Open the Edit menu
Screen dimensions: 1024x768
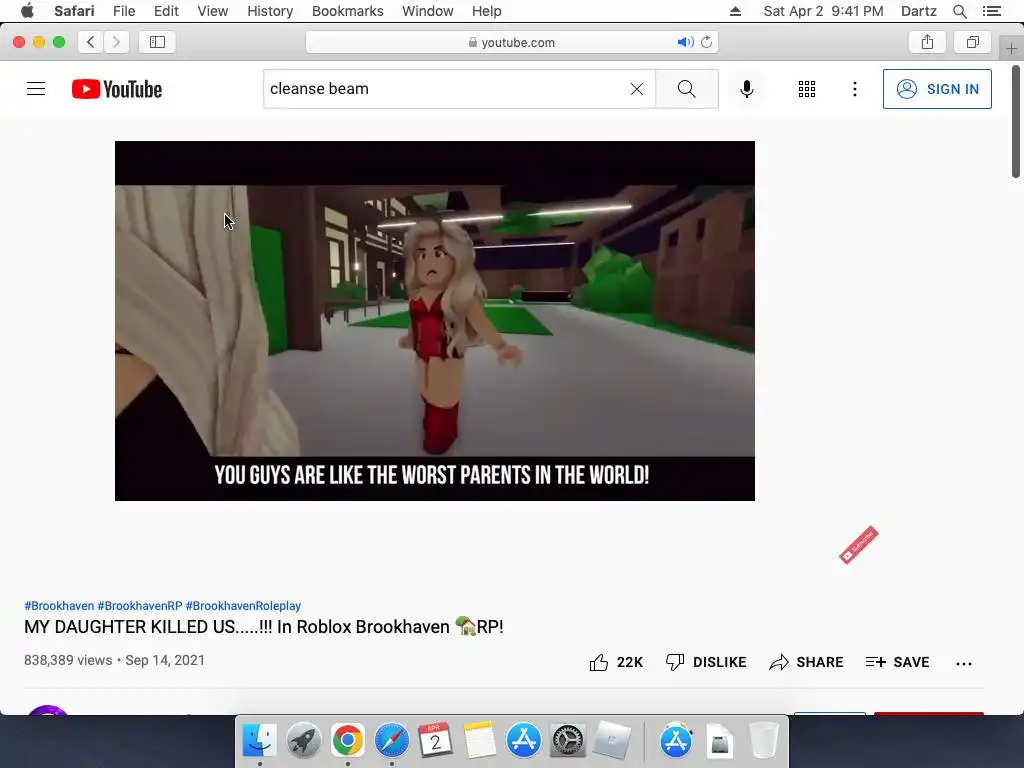166,11
